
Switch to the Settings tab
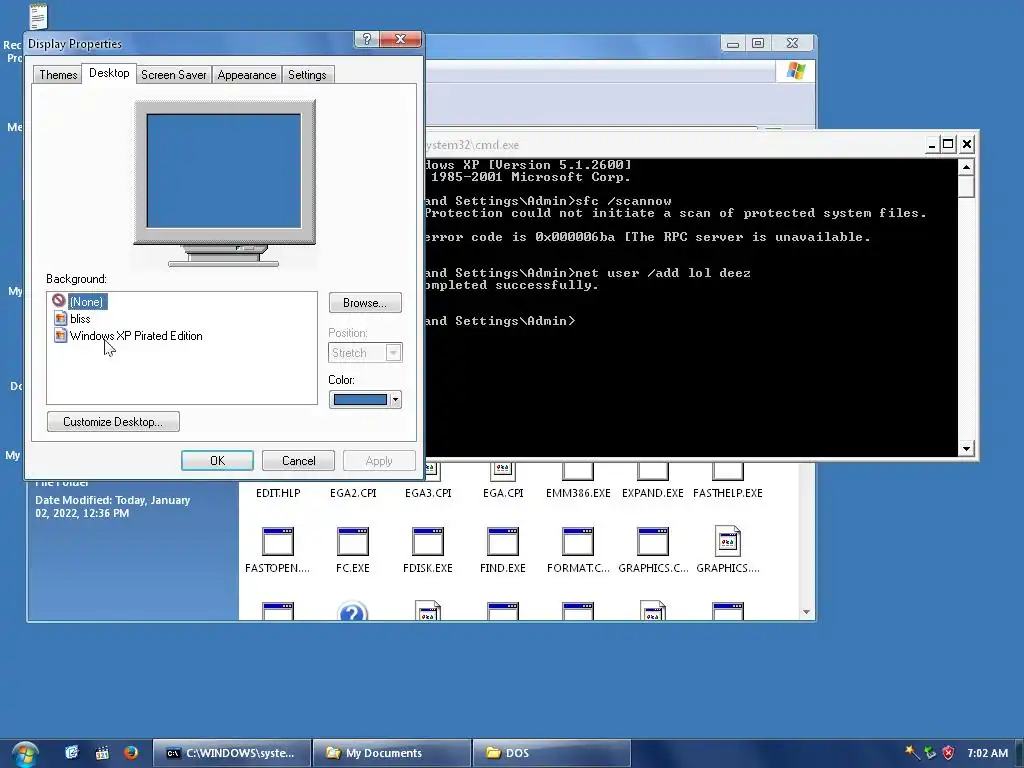coord(308,74)
